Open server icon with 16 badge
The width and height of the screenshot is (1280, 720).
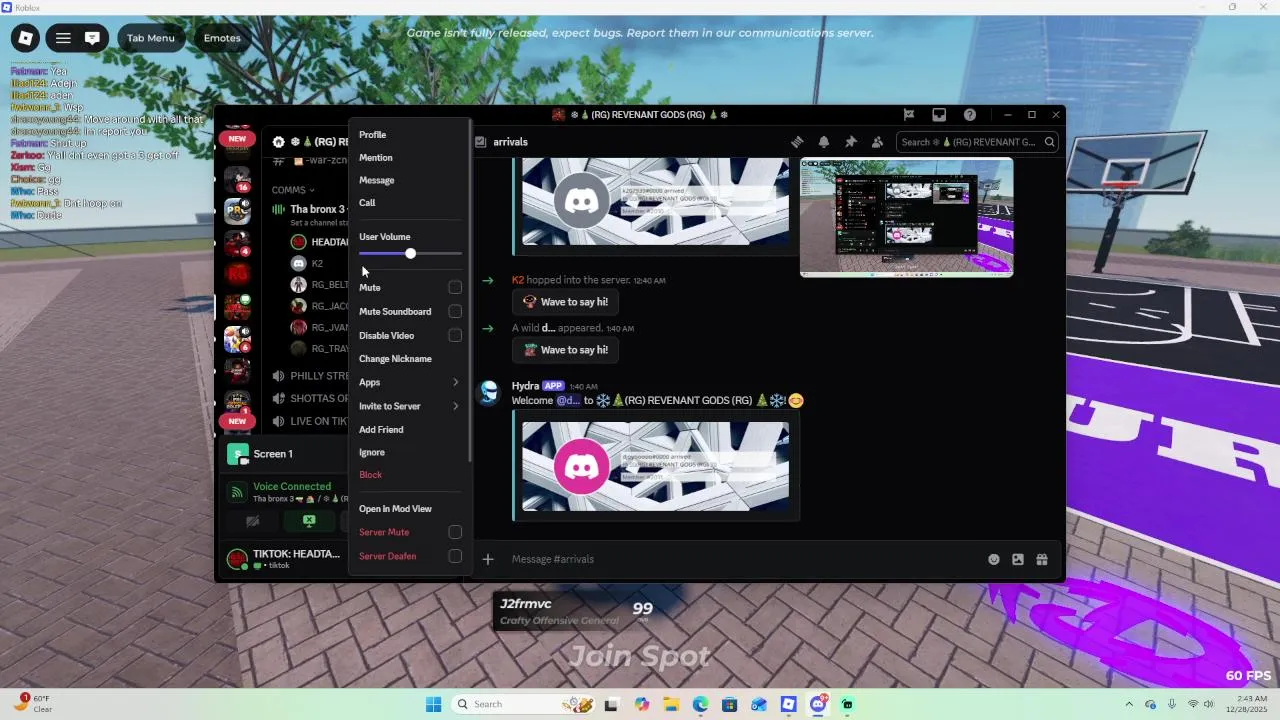(x=237, y=180)
